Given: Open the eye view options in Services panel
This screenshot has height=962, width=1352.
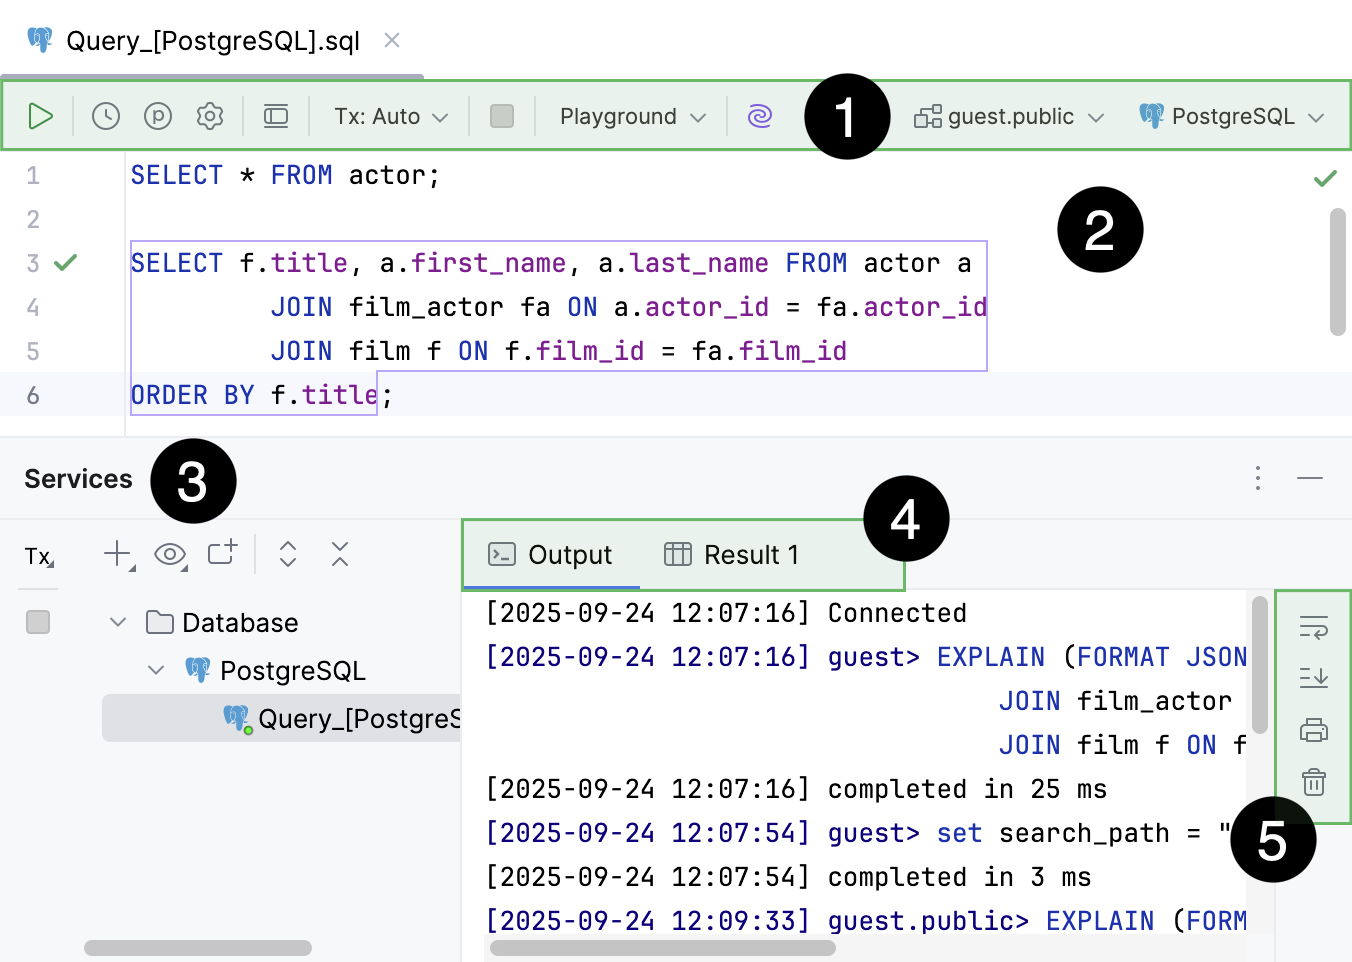Looking at the screenshot, I should [x=170, y=553].
